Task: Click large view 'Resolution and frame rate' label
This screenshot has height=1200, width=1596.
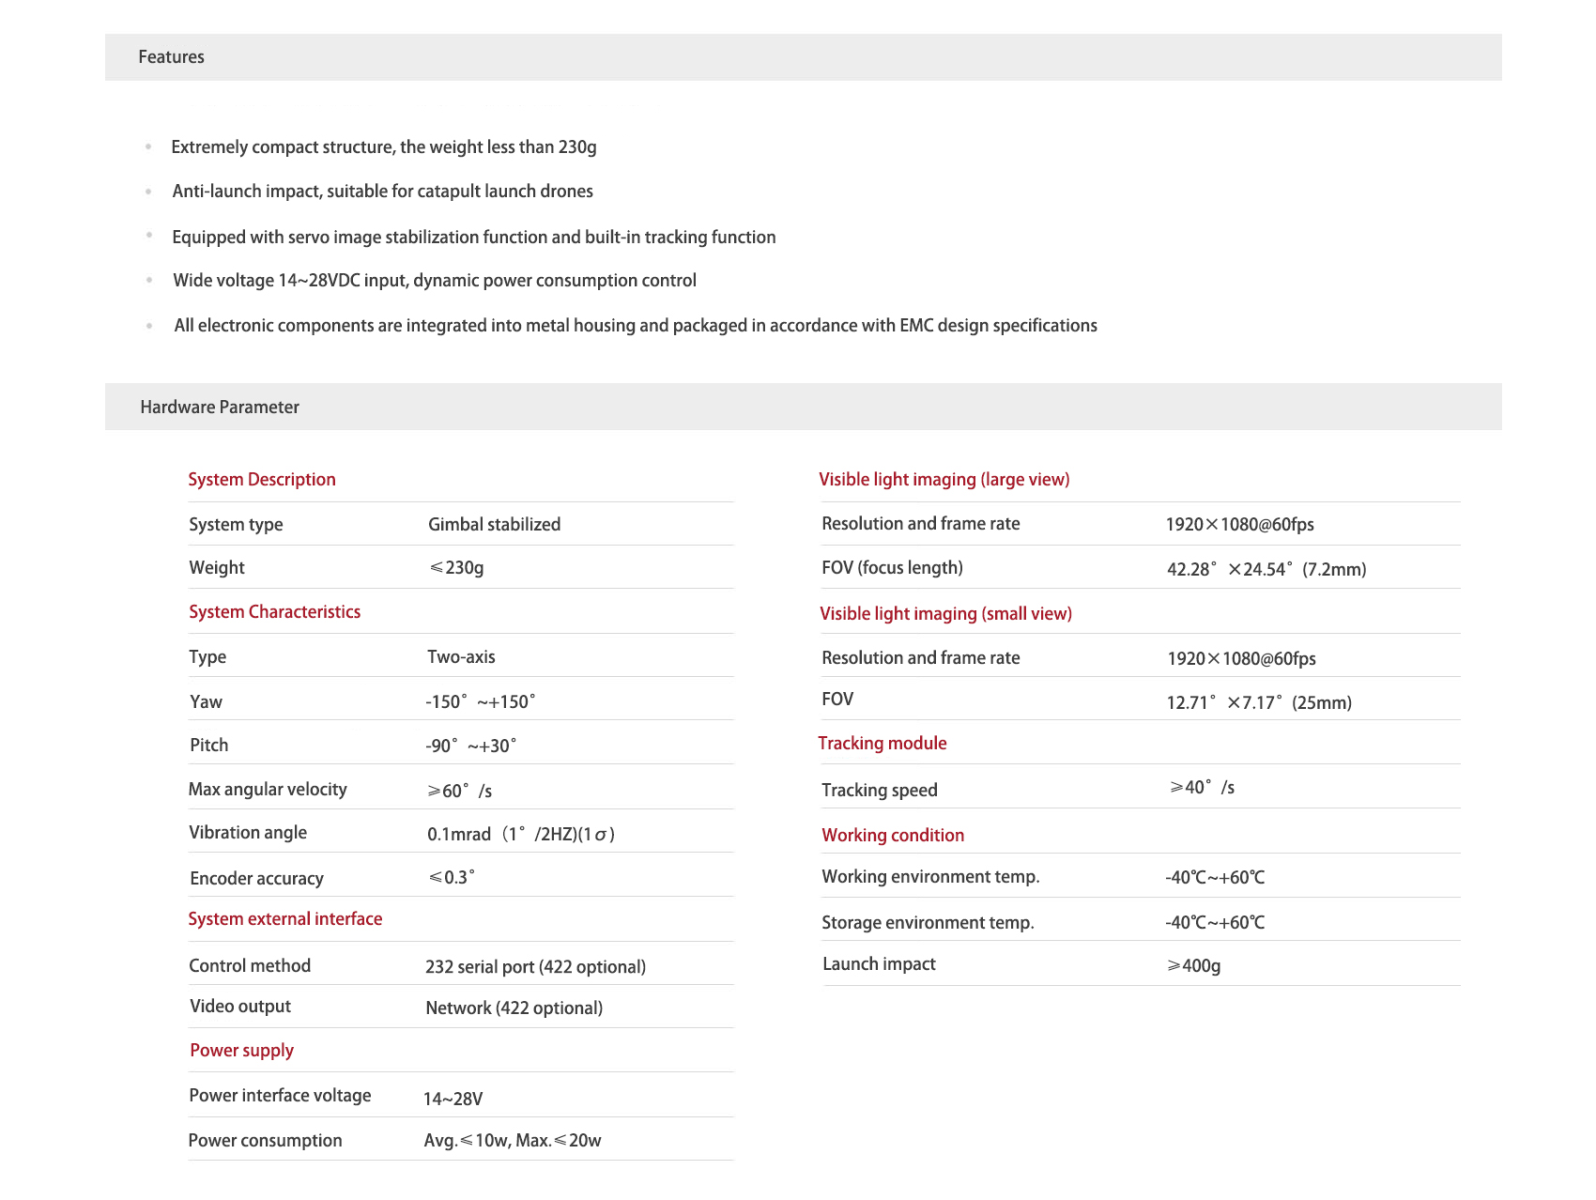Action: 921,524
